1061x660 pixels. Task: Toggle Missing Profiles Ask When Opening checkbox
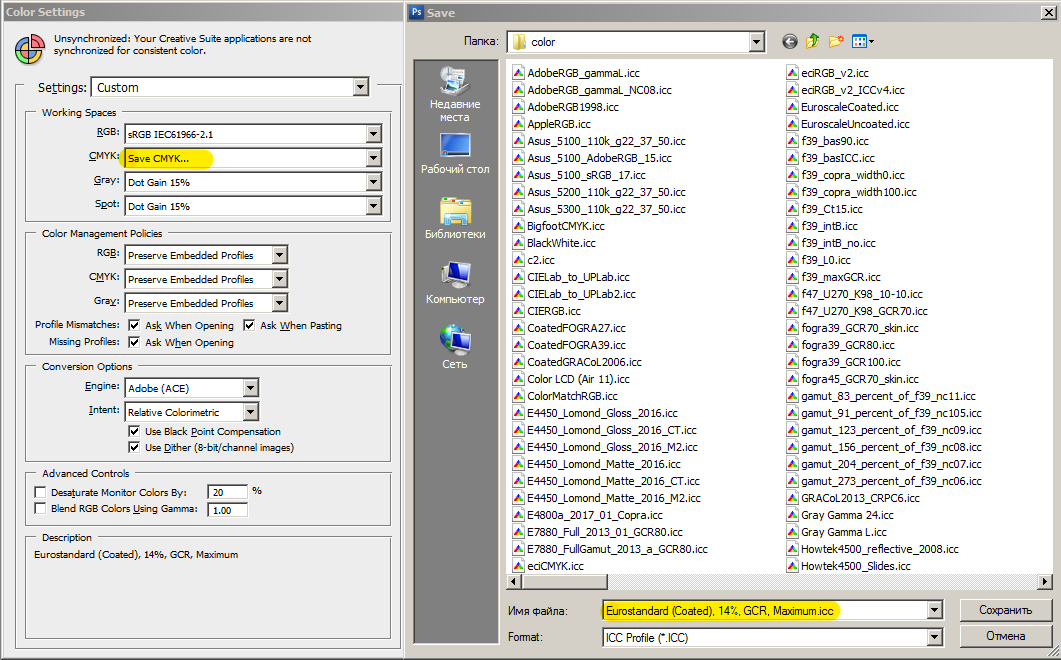click(134, 343)
